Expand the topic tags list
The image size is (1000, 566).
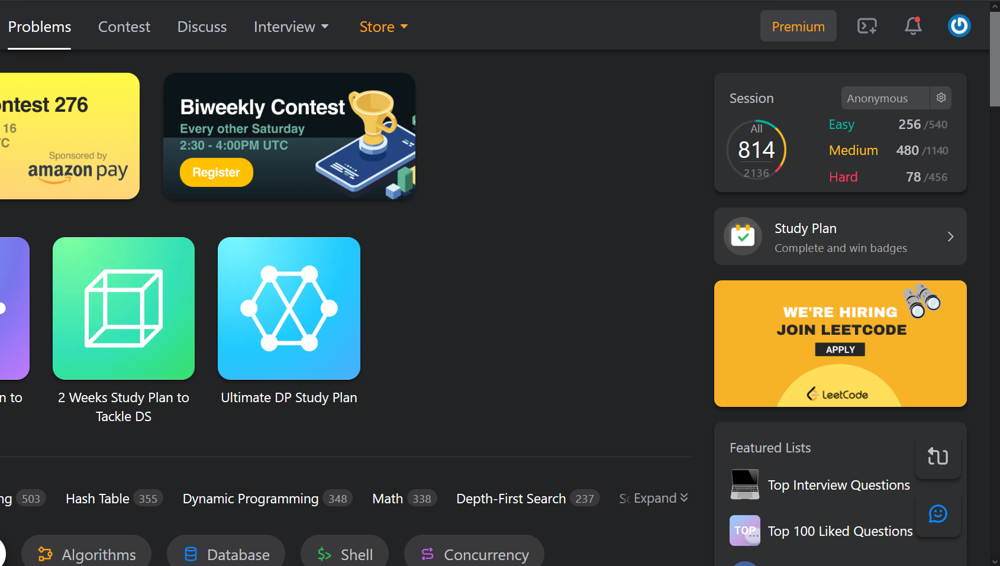click(x=661, y=498)
